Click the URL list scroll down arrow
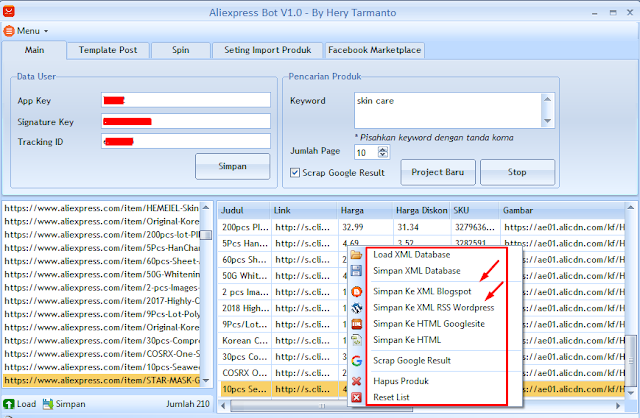Viewport: 640px width, 418px height. click(x=206, y=380)
